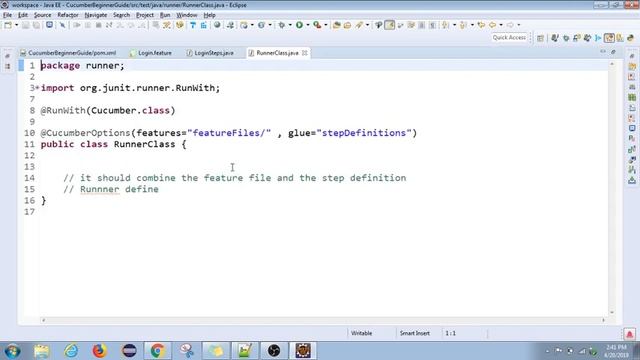The image size is (640, 360).
Task: Click the Search flashlight toolbar icon
Action: pos(359,25)
